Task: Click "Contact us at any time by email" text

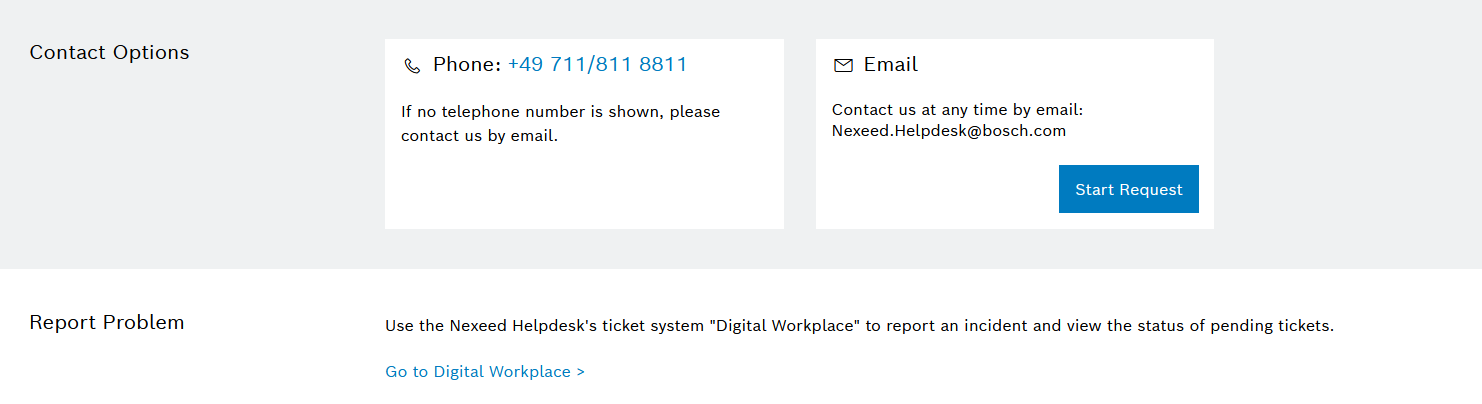Action: coord(956,110)
